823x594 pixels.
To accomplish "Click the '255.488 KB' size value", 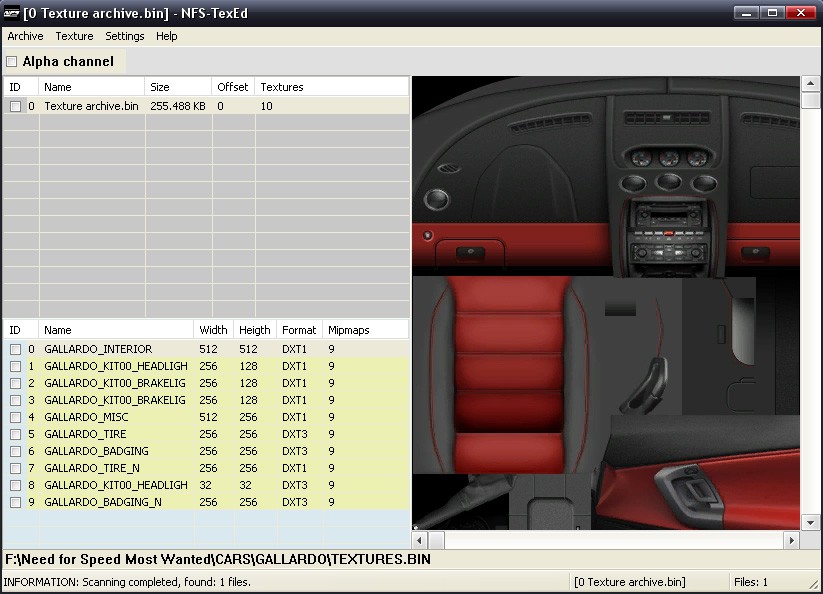I will tap(178, 106).
